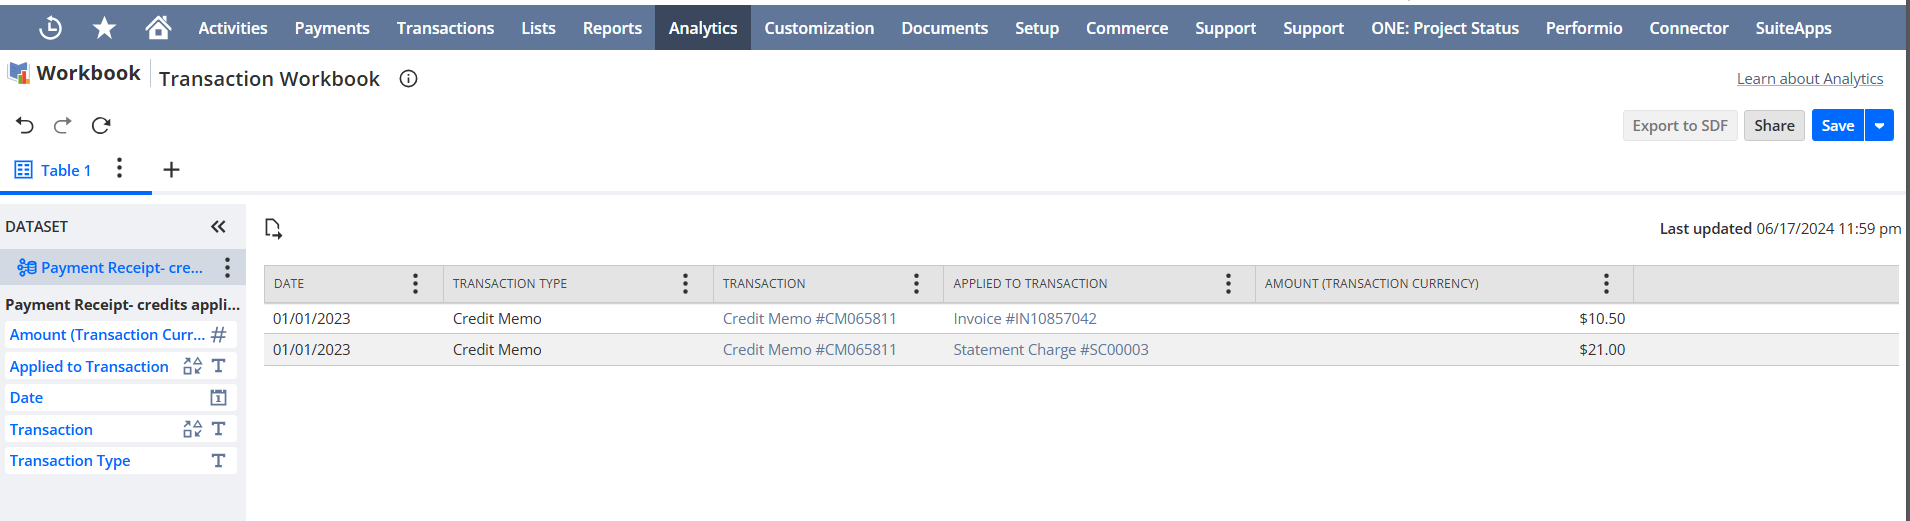This screenshot has width=1910, height=521.
Task: Add a new tab with plus icon
Action: coord(171,170)
